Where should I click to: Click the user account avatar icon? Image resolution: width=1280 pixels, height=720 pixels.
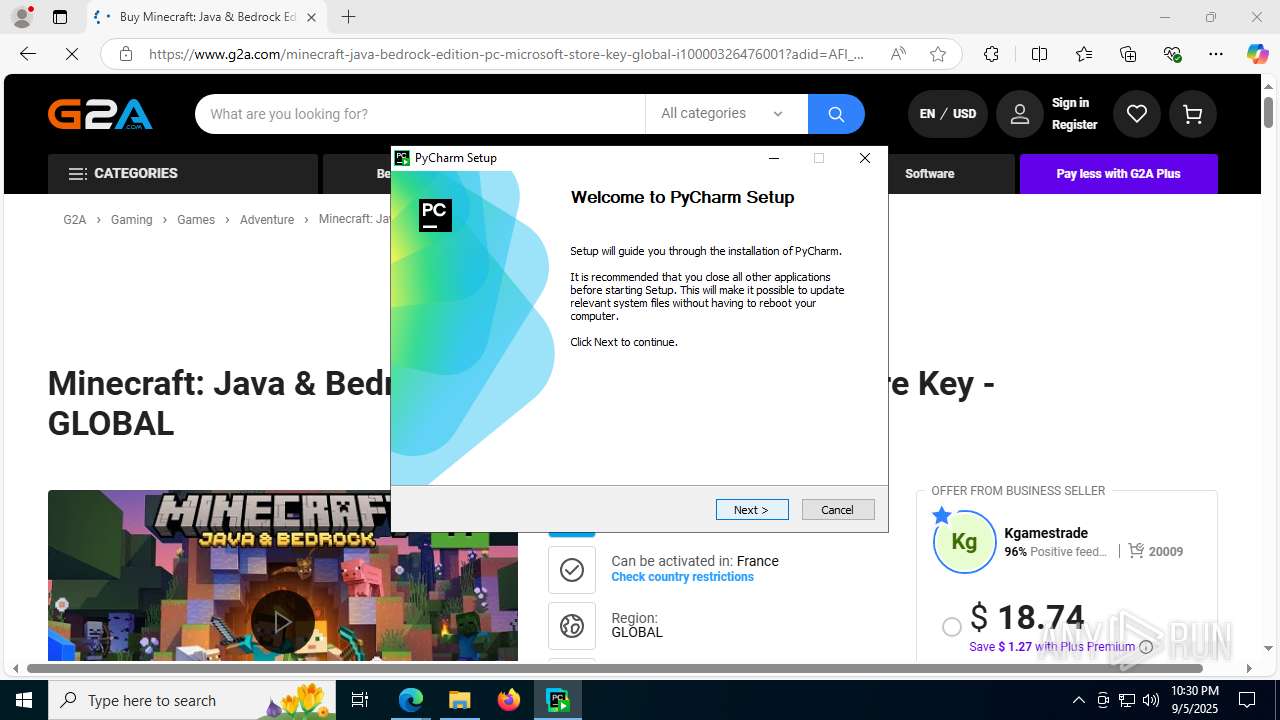point(1019,114)
